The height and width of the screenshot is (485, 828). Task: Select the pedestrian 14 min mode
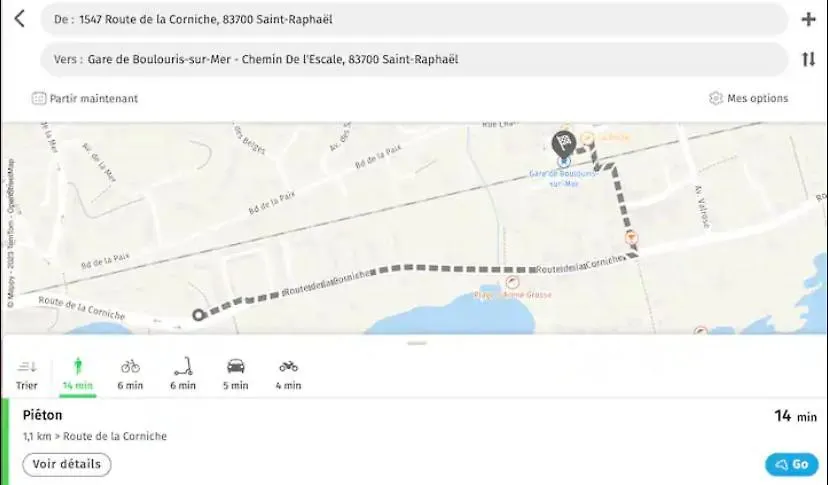pyautogui.click(x=78, y=374)
